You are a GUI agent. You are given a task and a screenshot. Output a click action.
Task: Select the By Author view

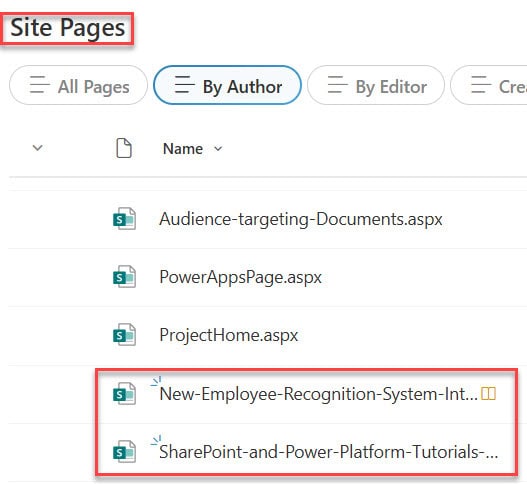point(227,85)
